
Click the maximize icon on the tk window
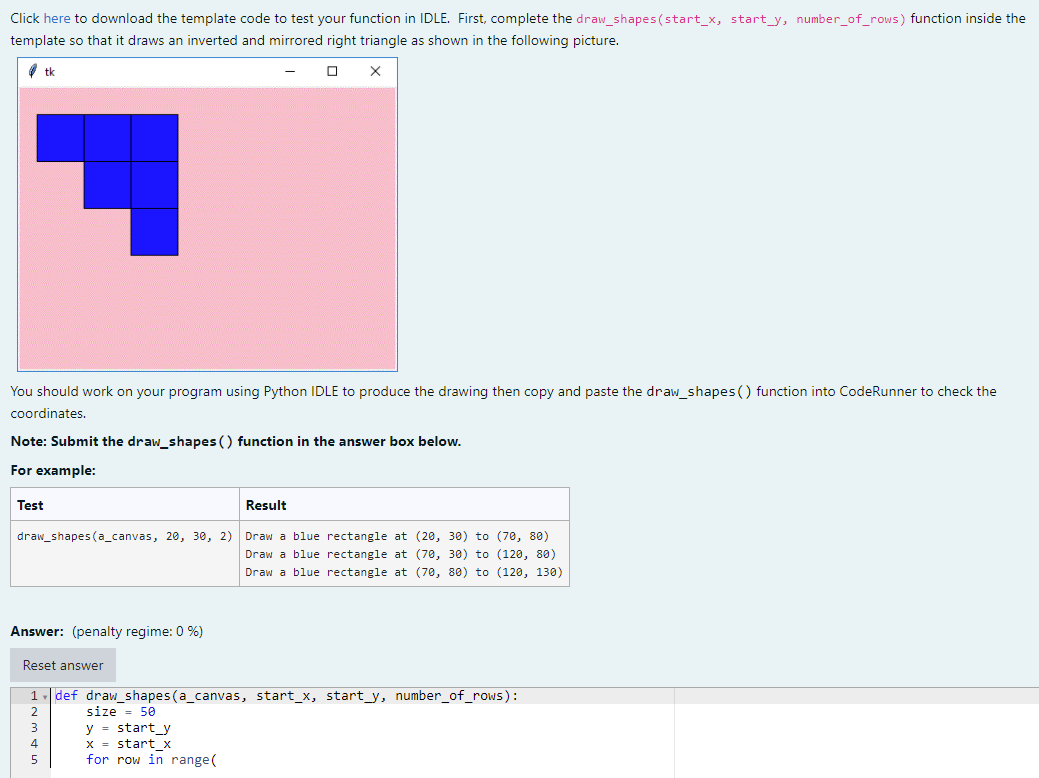[x=333, y=71]
